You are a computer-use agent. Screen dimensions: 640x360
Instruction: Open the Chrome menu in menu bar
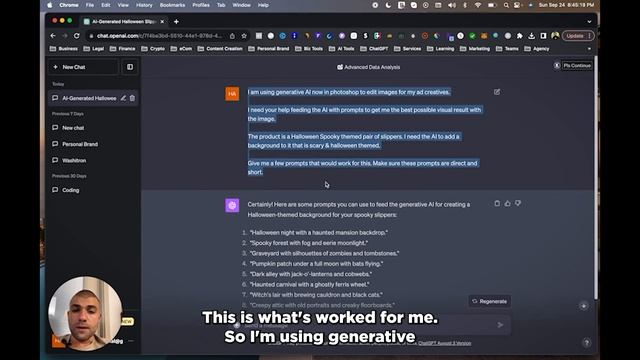69,5
